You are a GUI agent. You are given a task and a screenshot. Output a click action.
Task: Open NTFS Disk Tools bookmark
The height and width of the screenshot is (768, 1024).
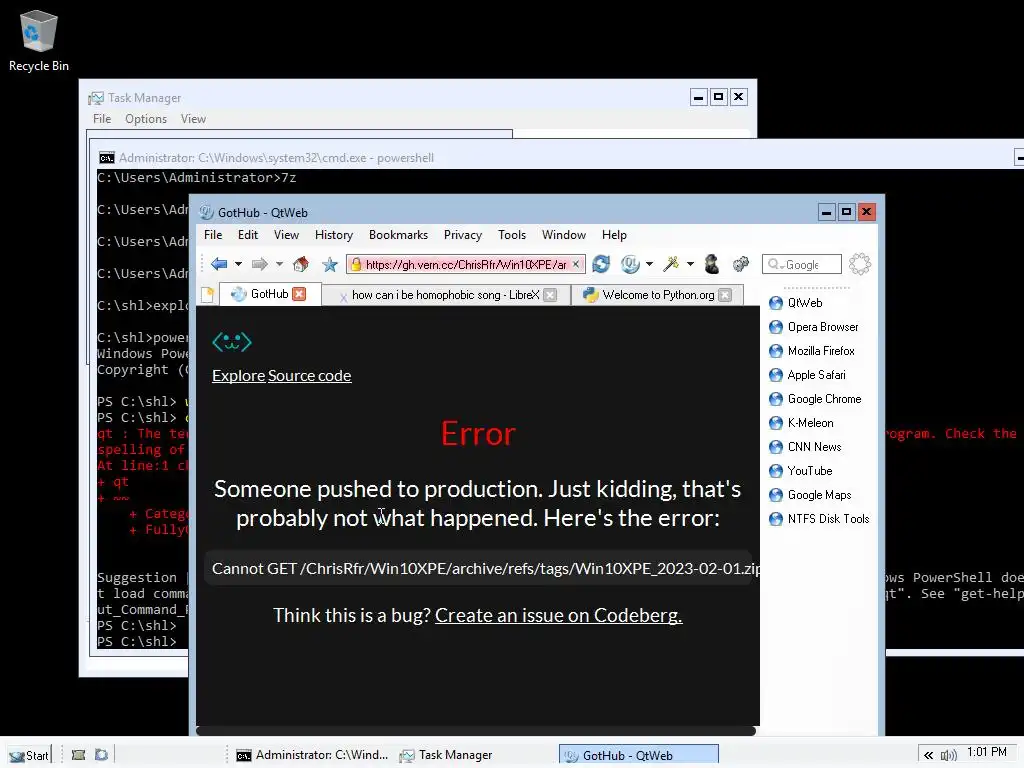coord(819,519)
